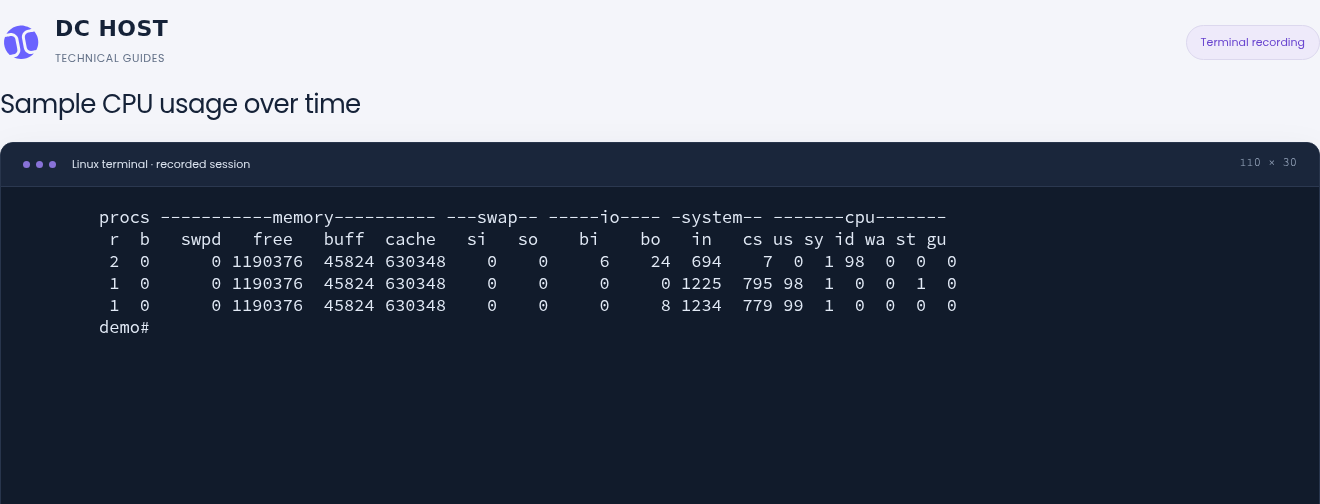The width and height of the screenshot is (1320, 504).
Task: Click the value 795 in the cs column
Action: tap(757, 283)
